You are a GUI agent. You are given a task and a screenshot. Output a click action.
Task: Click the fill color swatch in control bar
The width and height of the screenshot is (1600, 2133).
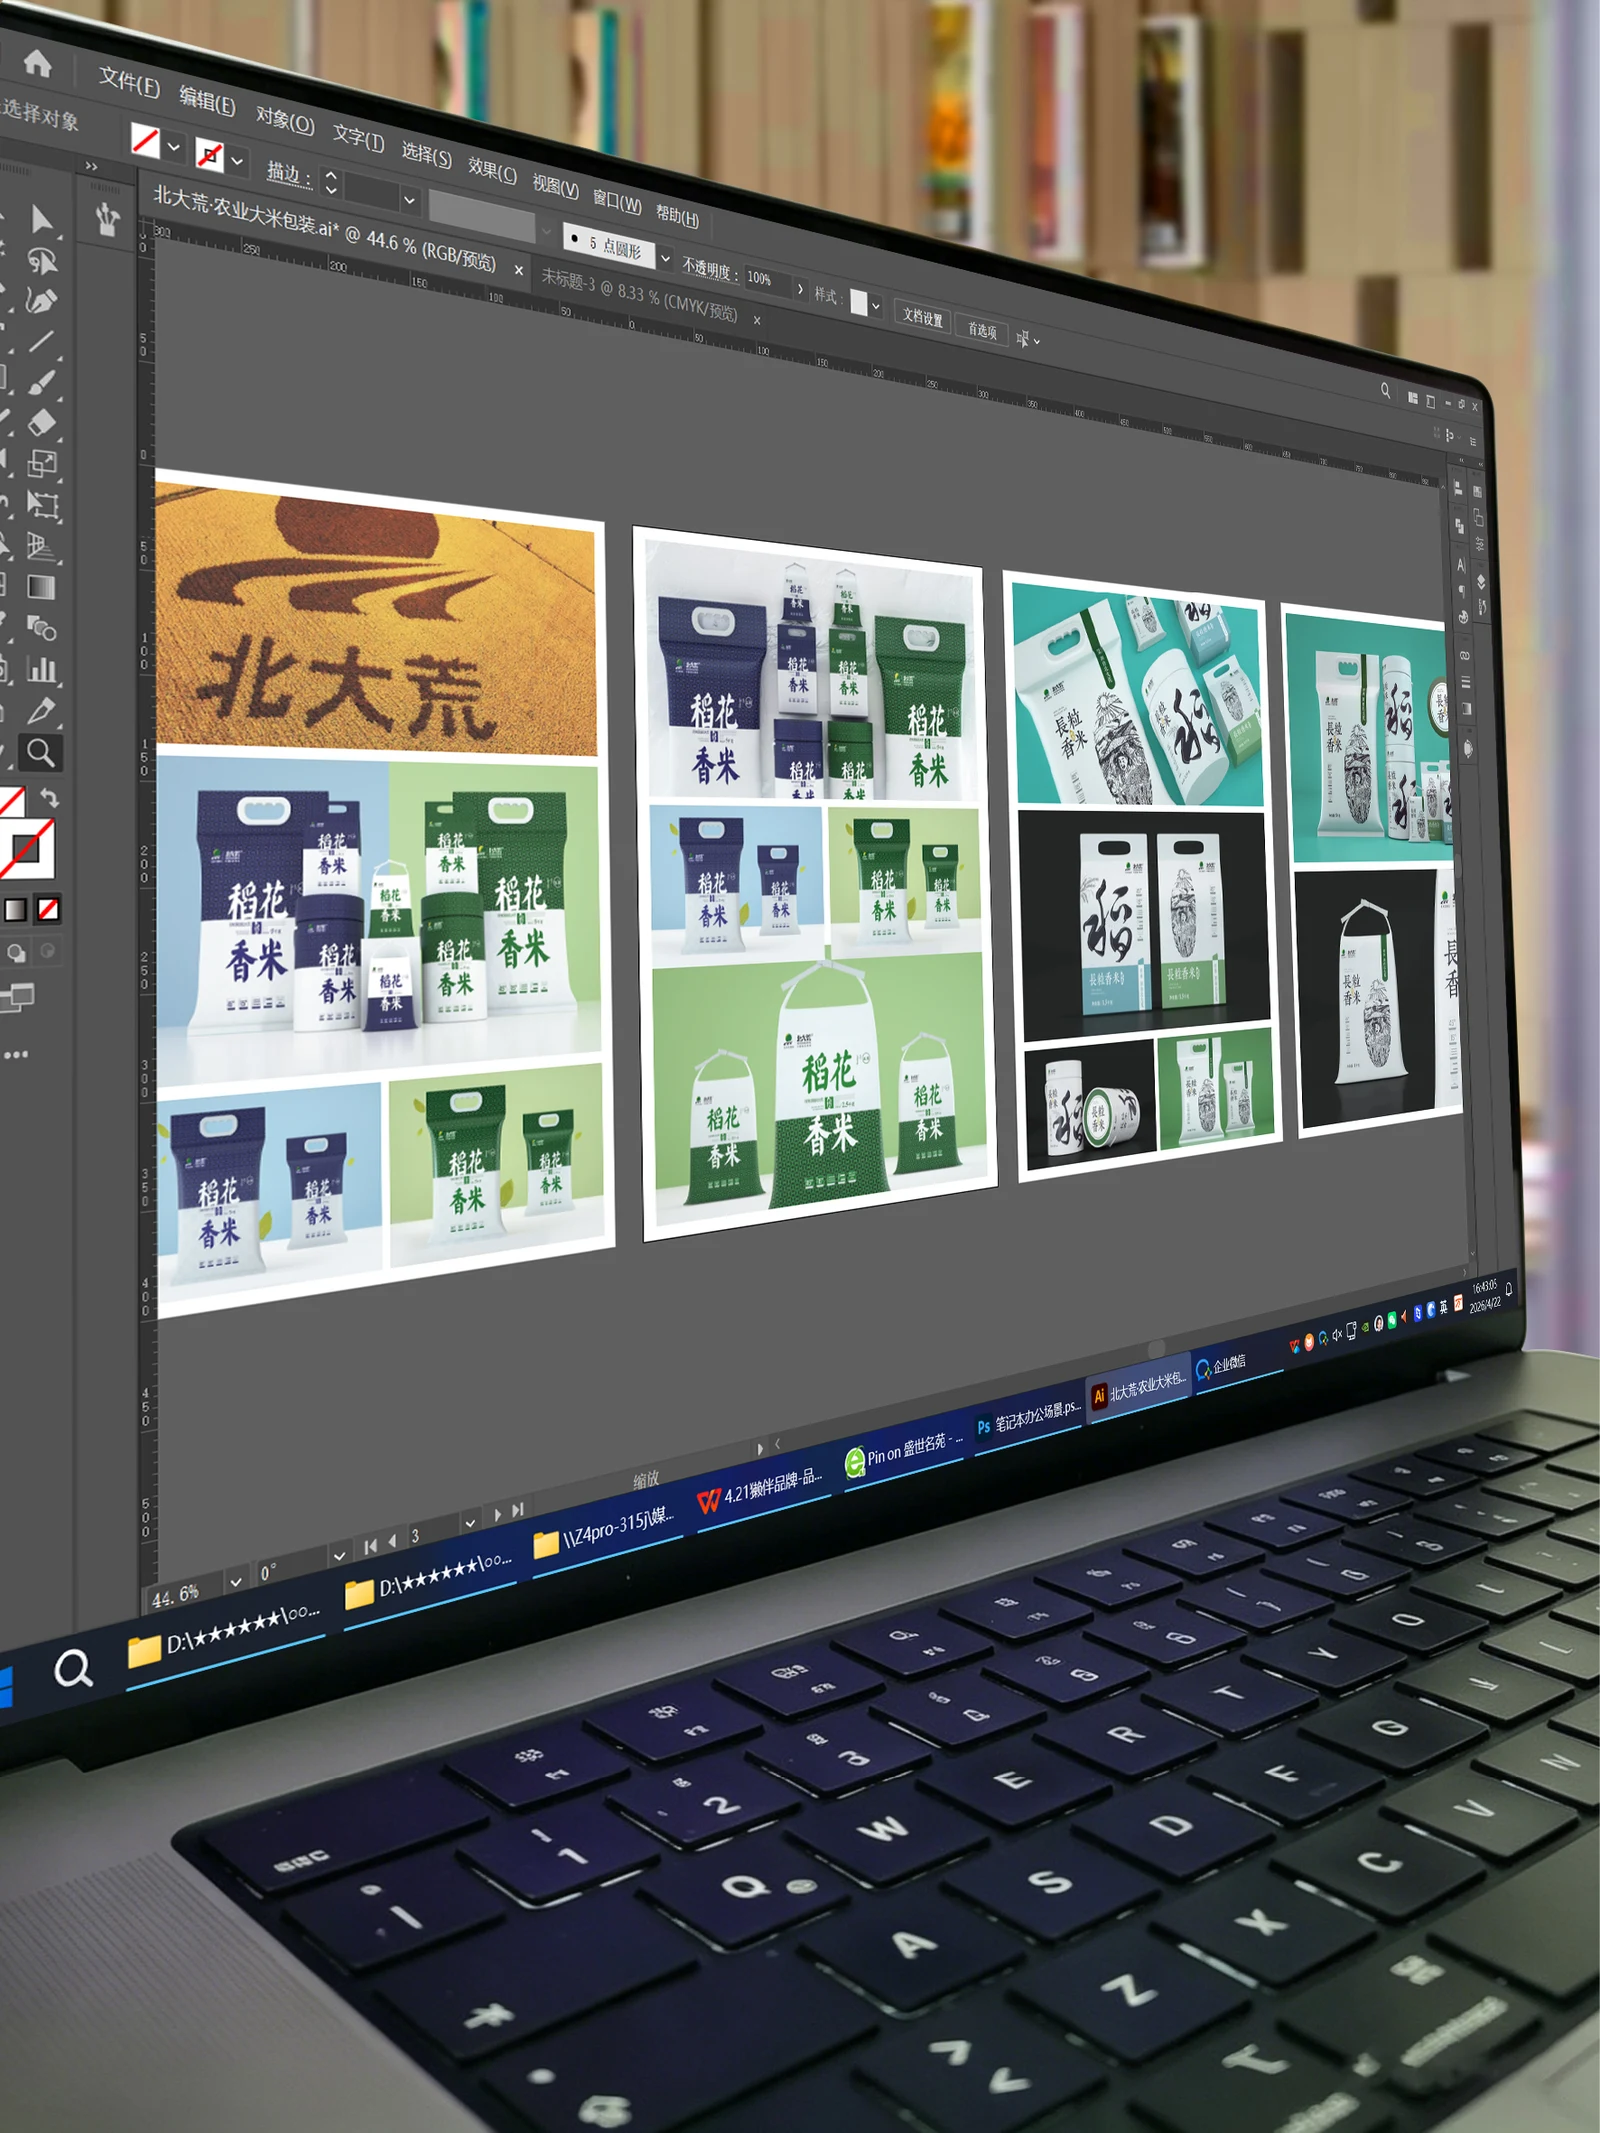pos(145,140)
